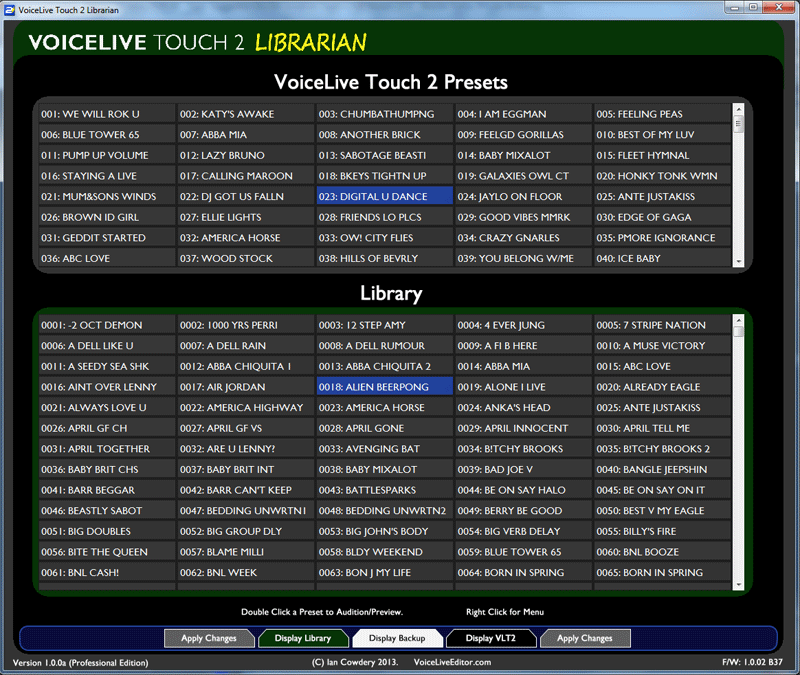Select library entry ALIEN BEERPONG
This screenshot has width=800, height=675.
tap(384, 387)
